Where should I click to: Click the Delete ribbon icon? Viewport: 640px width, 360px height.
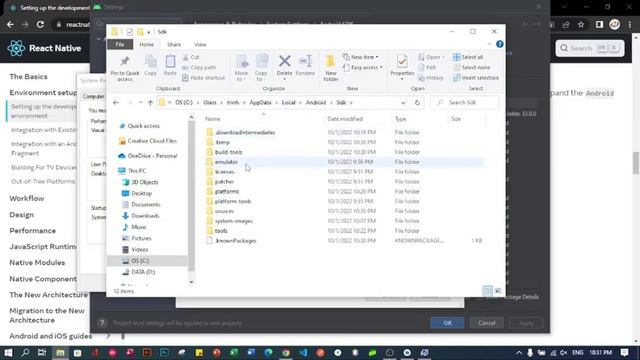pos(284,67)
